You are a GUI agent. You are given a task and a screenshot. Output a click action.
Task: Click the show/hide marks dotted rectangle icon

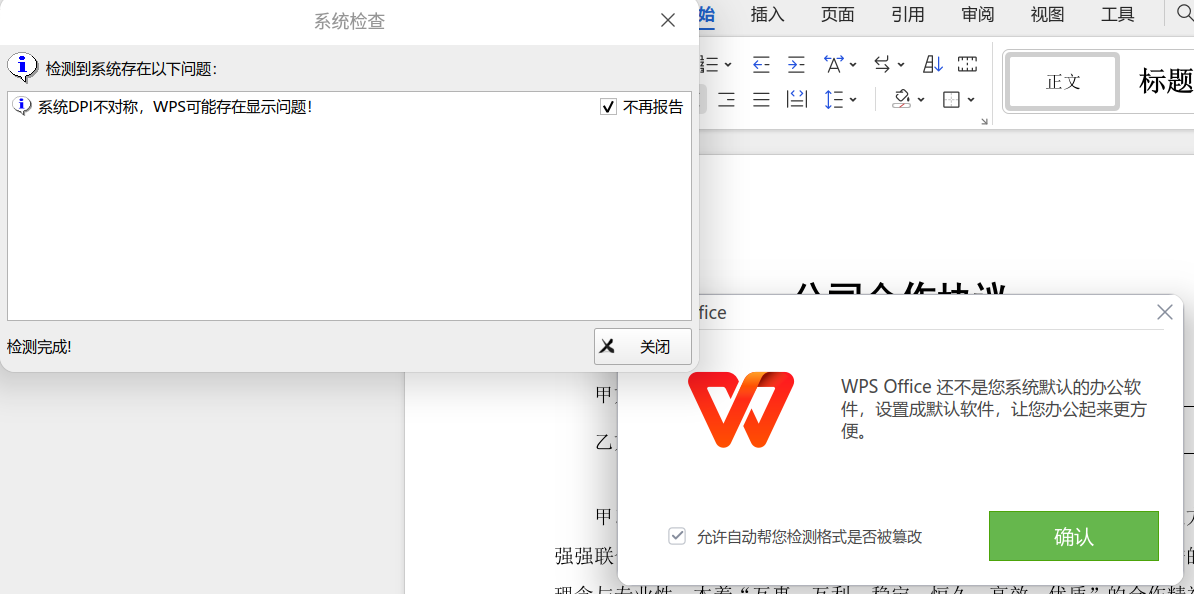[x=968, y=65]
